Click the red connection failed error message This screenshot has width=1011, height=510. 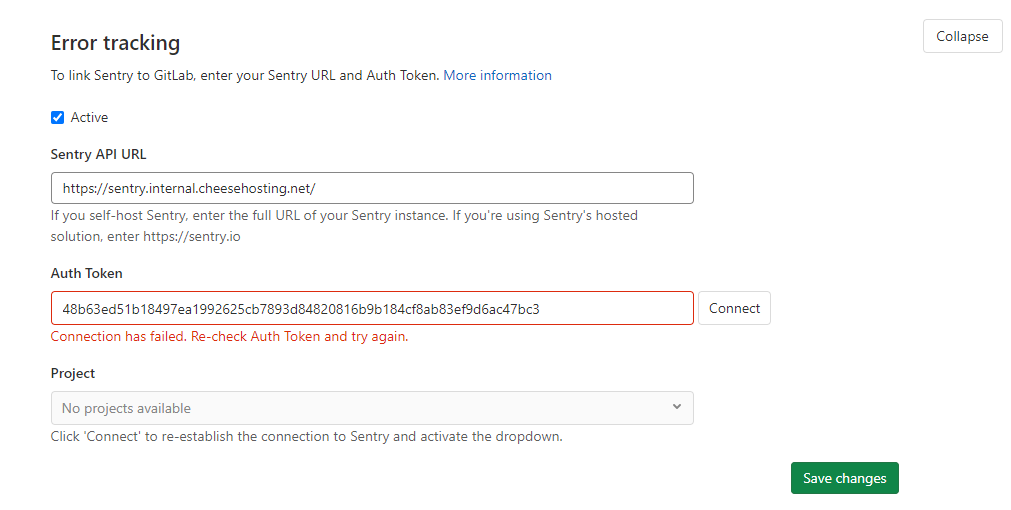(229, 337)
